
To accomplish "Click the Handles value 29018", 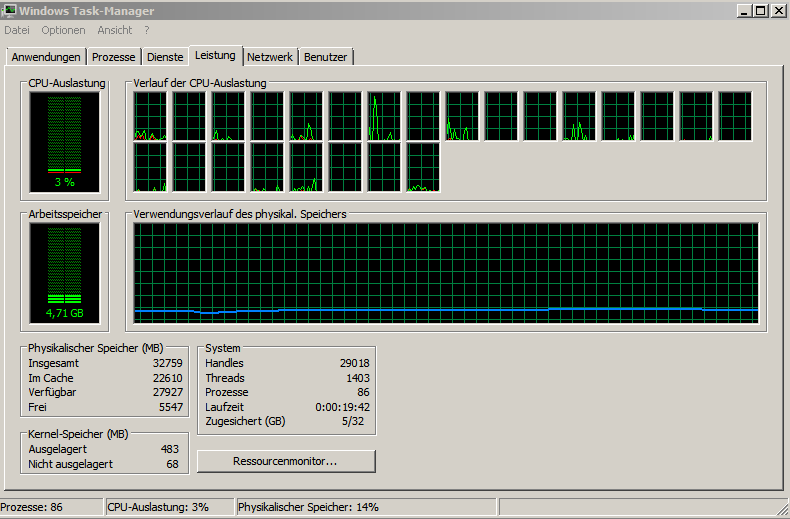I will pos(355,363).
